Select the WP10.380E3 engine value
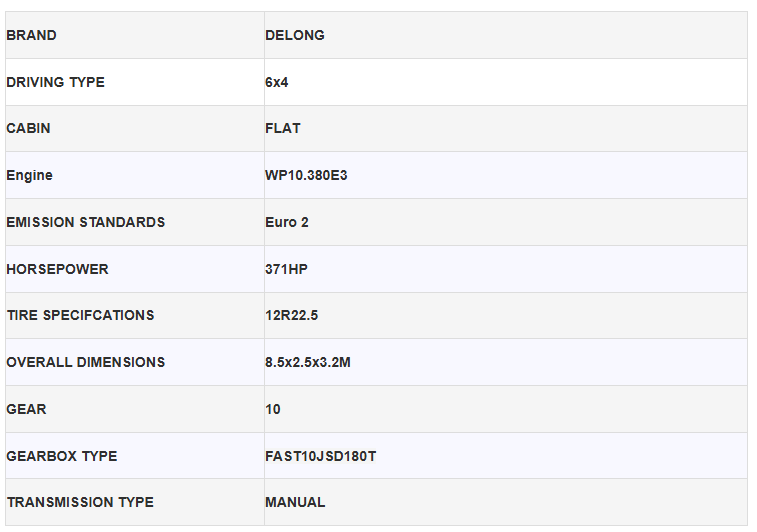 click(x=306, y=175)
